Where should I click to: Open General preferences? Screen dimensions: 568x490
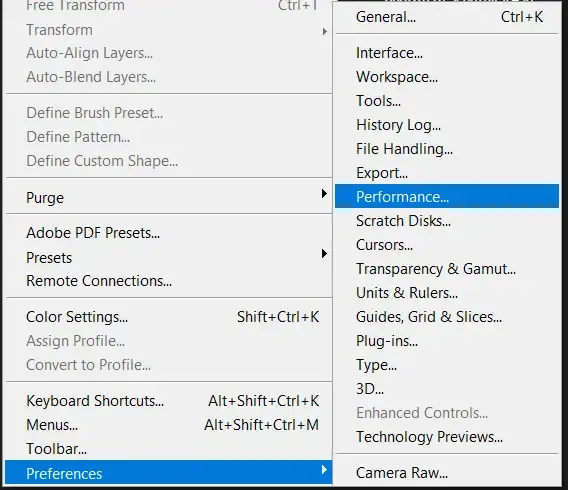tap(447, 17)
